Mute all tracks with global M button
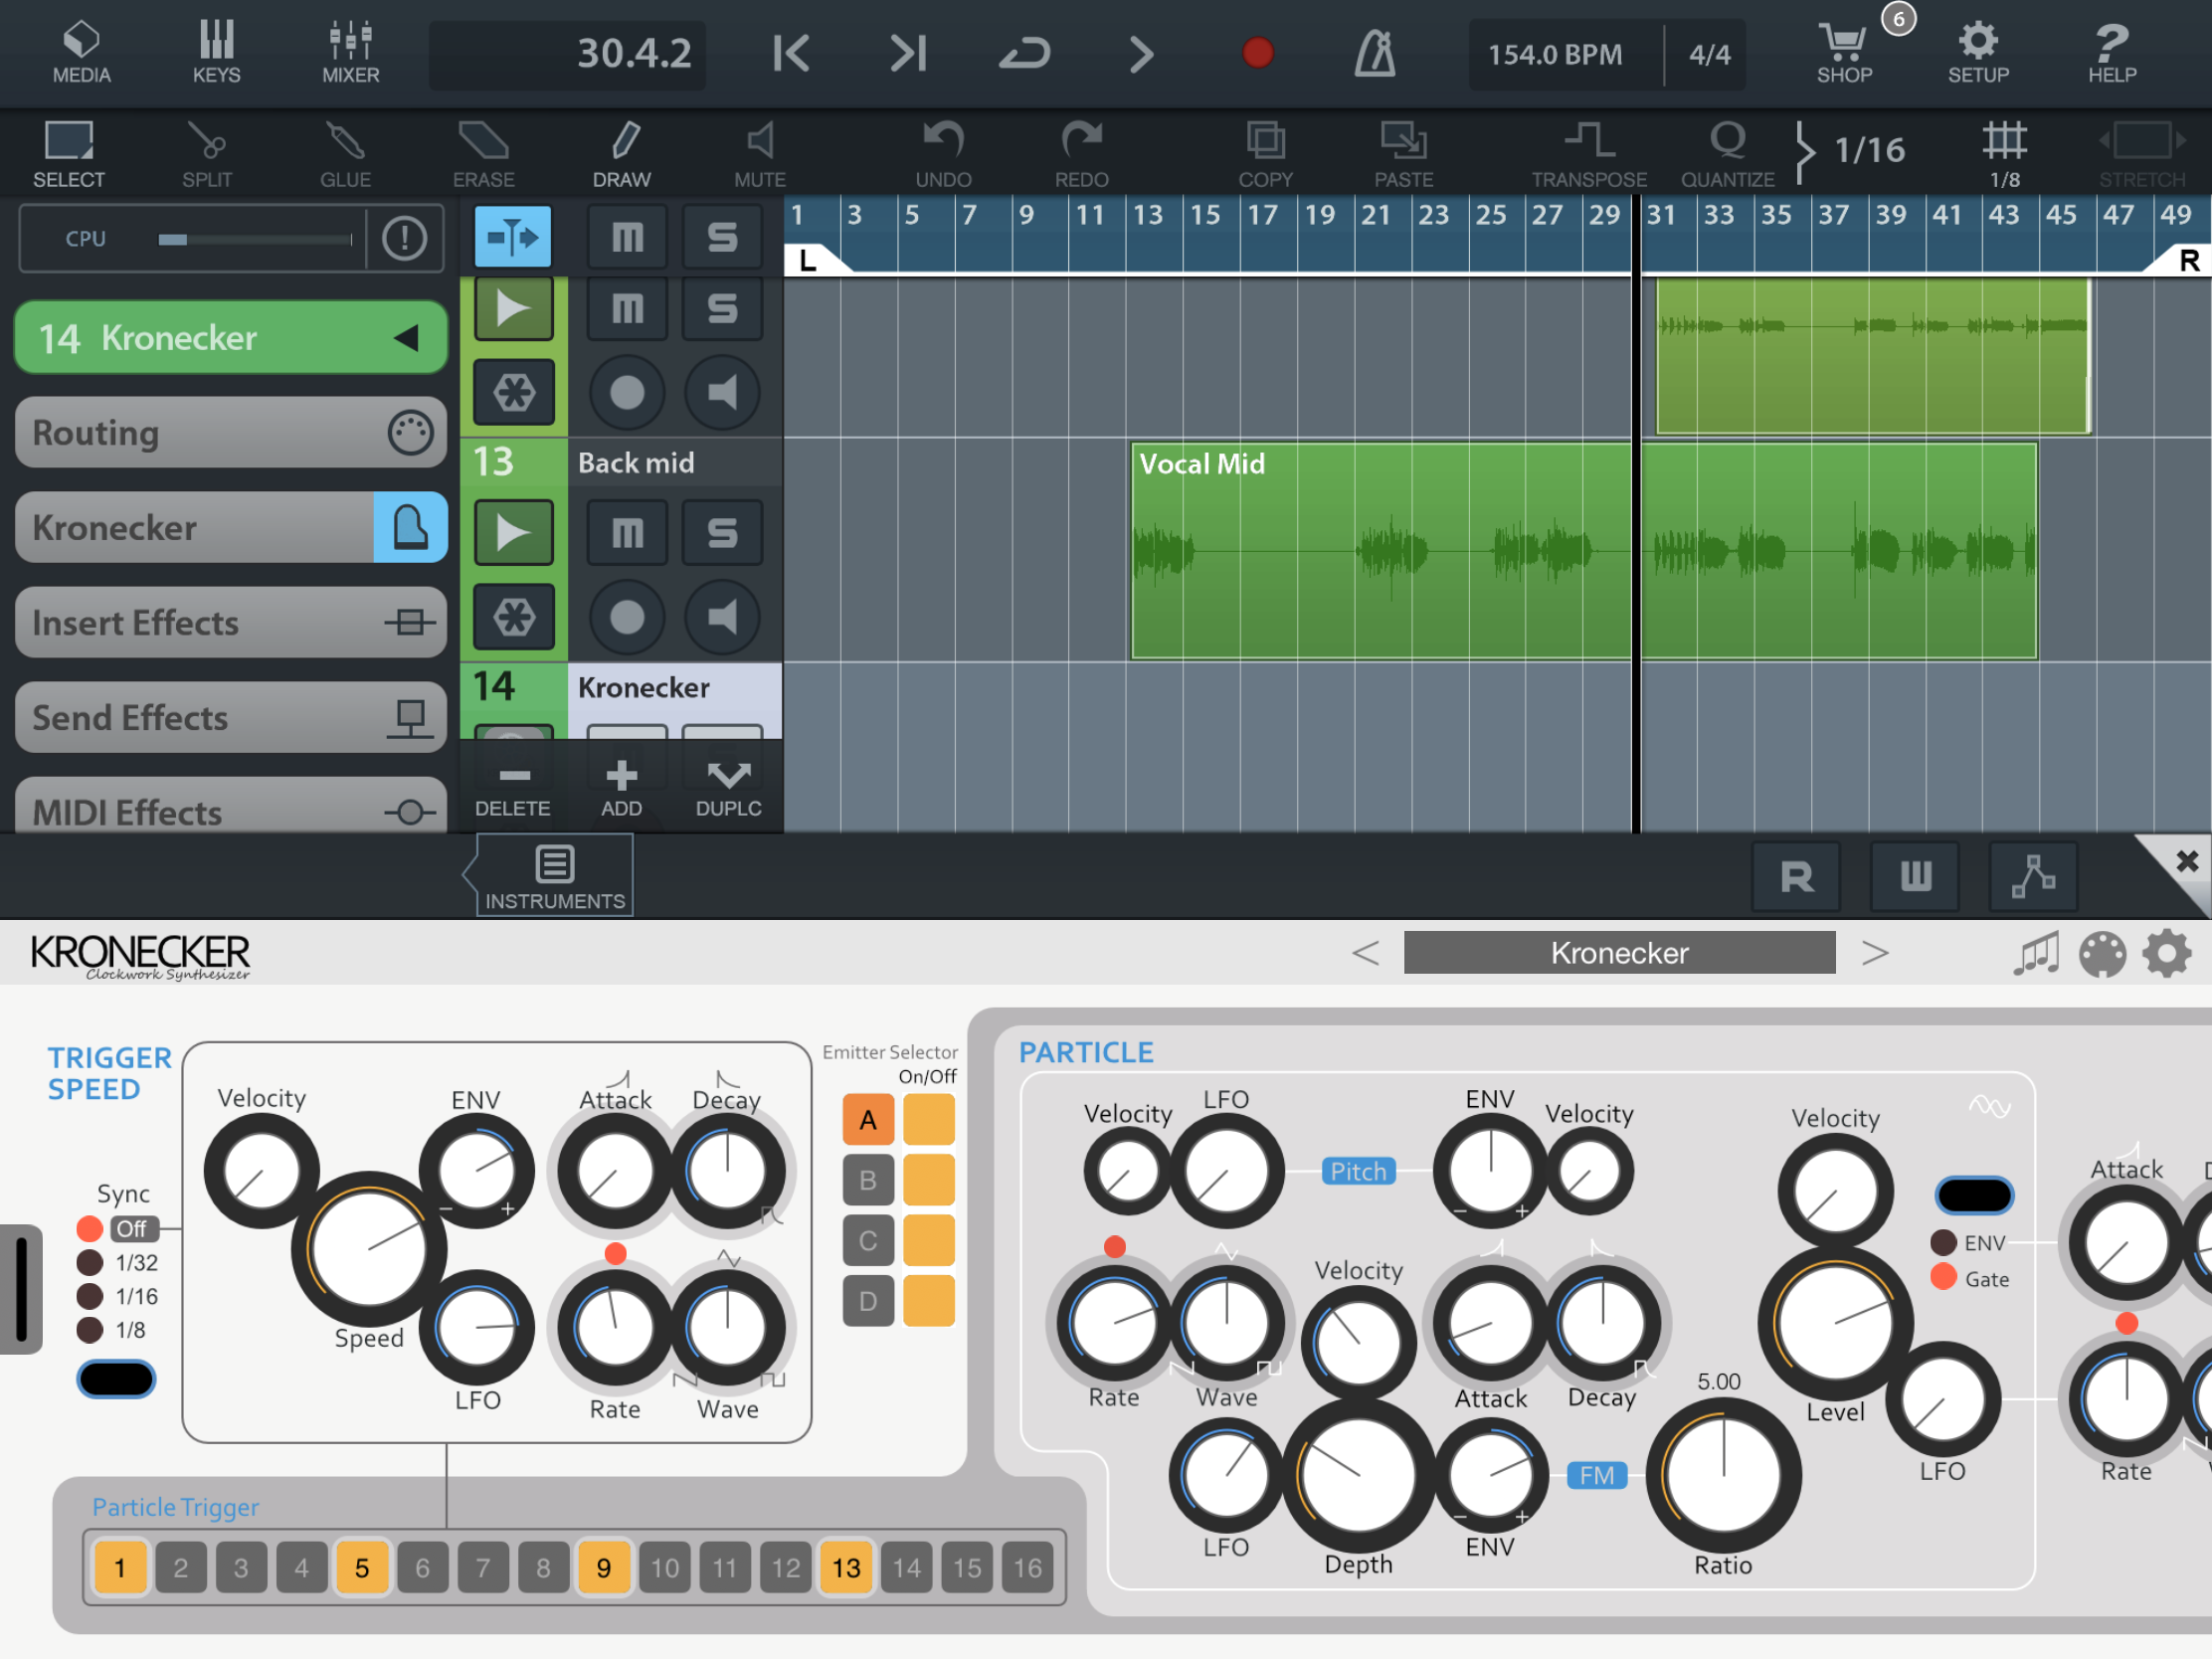This screenshot has height=1659, width=2212. tap(627, 237)
